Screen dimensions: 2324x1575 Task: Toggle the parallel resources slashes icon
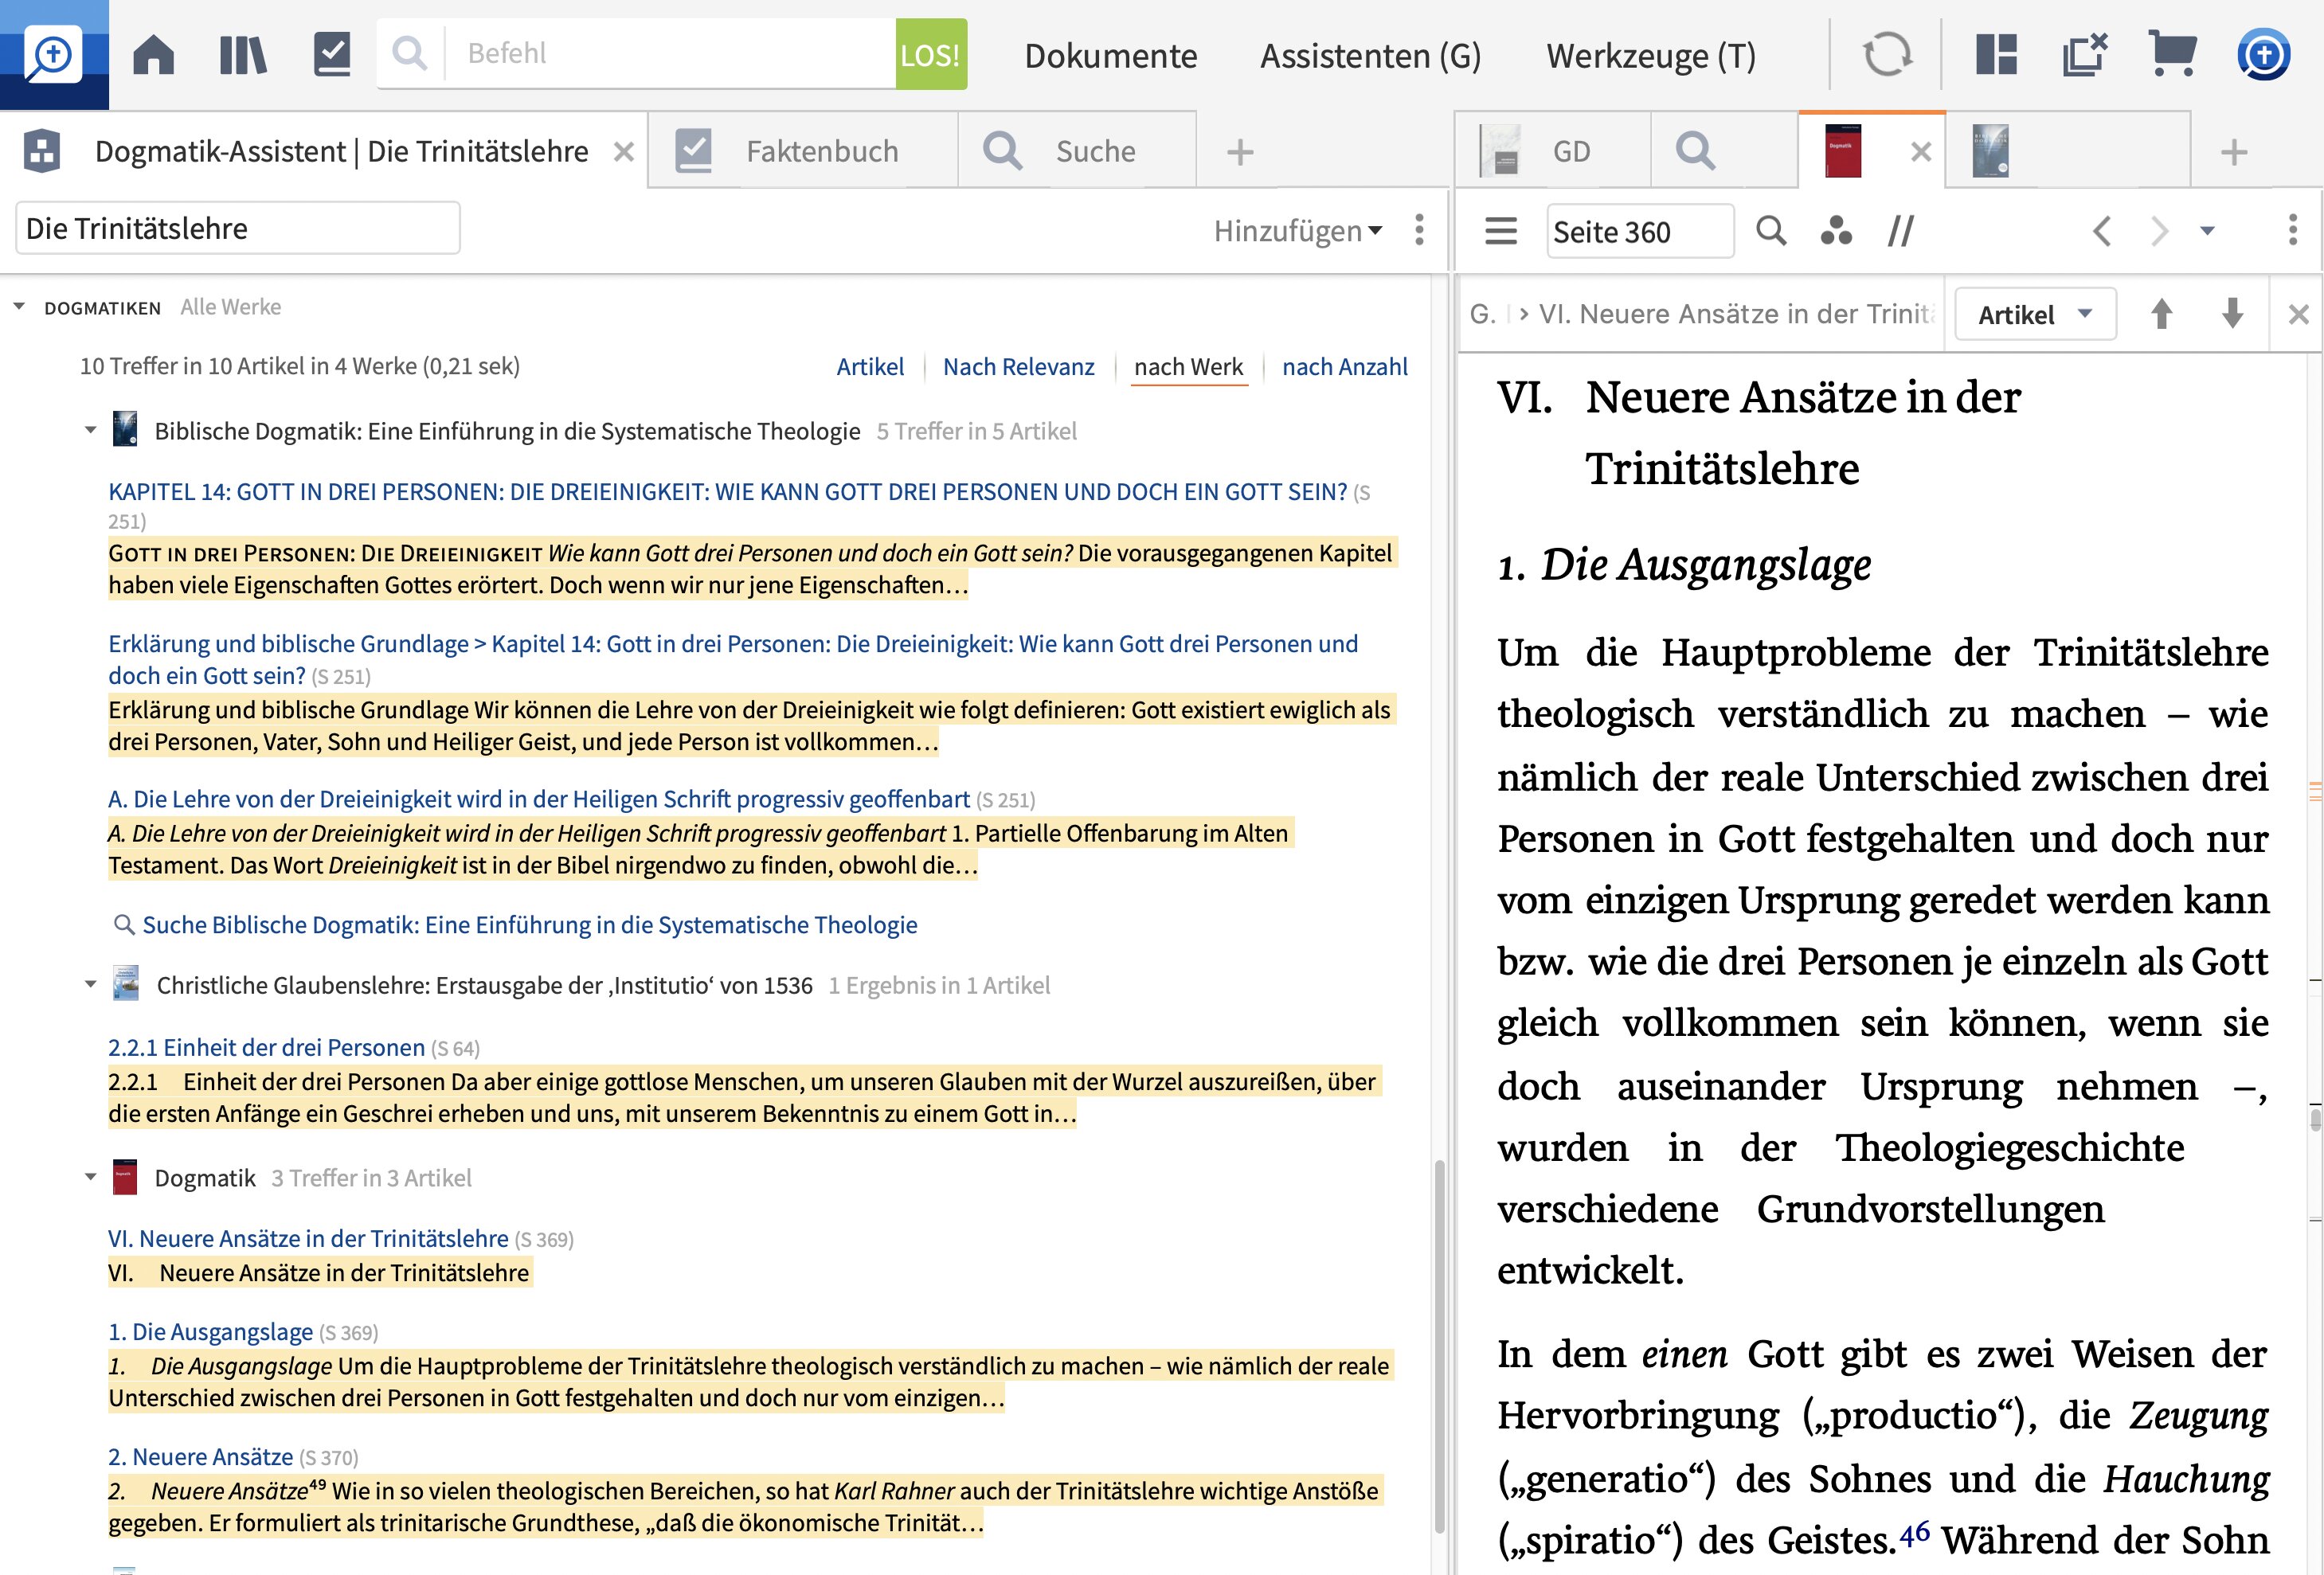1900,231
